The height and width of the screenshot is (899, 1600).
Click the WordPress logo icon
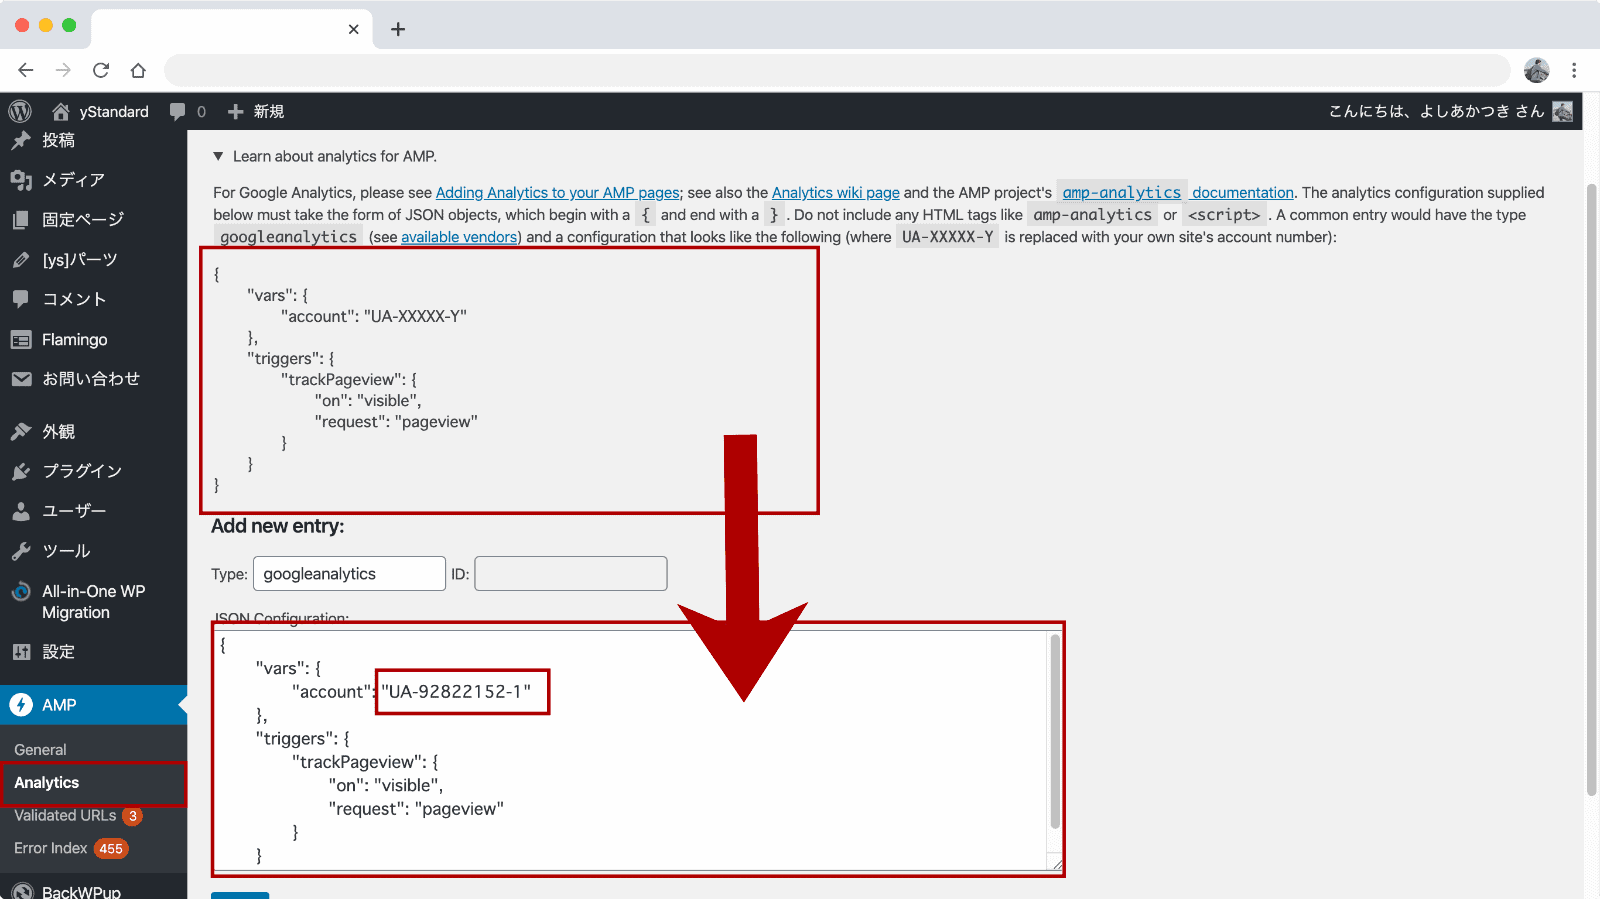(20, 111)
